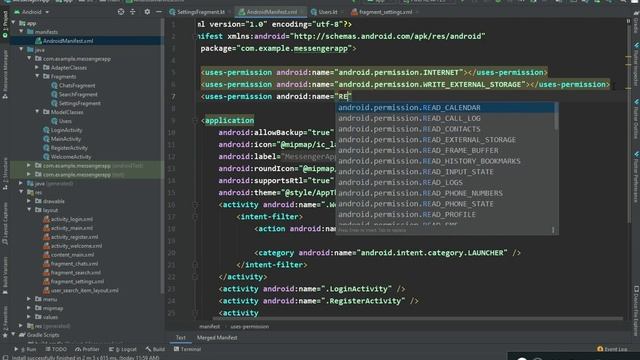Select the Text tab below the editor
The height and width of the screenshot is (360, 640).
coord(180,338)
